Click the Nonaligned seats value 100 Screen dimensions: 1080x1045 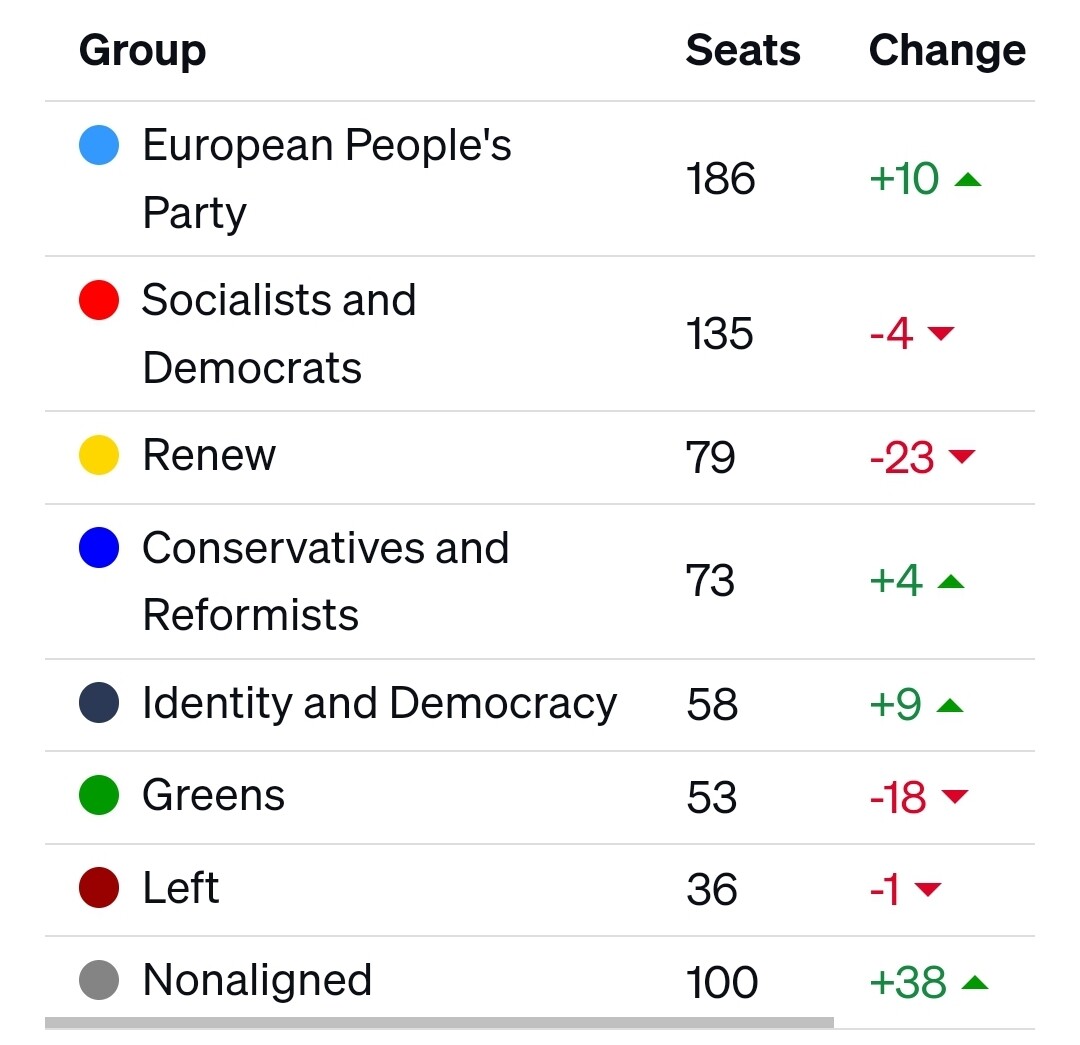tap(722, 982)
